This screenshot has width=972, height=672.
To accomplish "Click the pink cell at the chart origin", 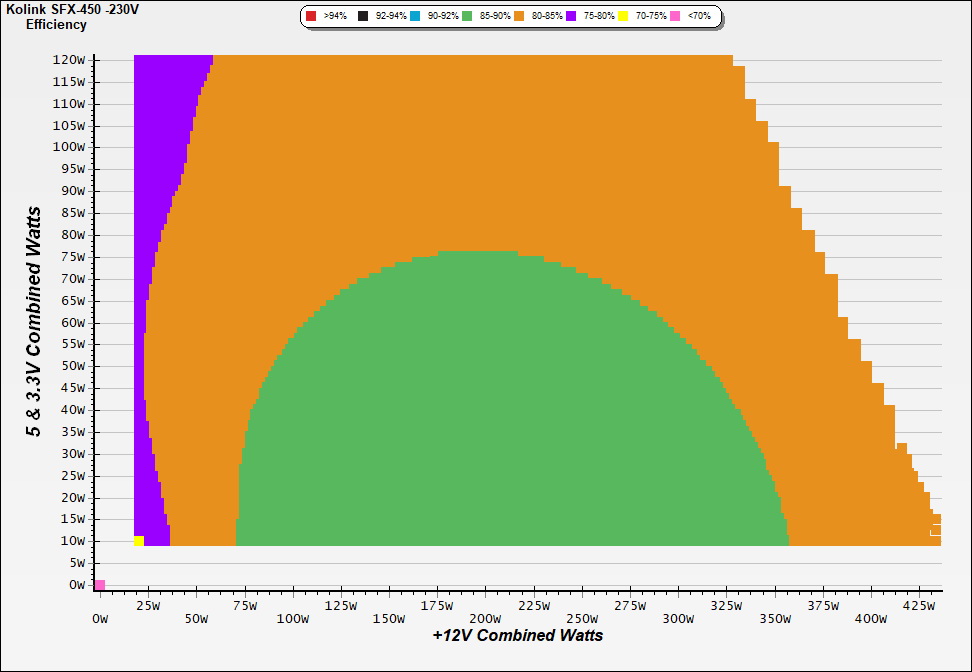I will 100,585.
